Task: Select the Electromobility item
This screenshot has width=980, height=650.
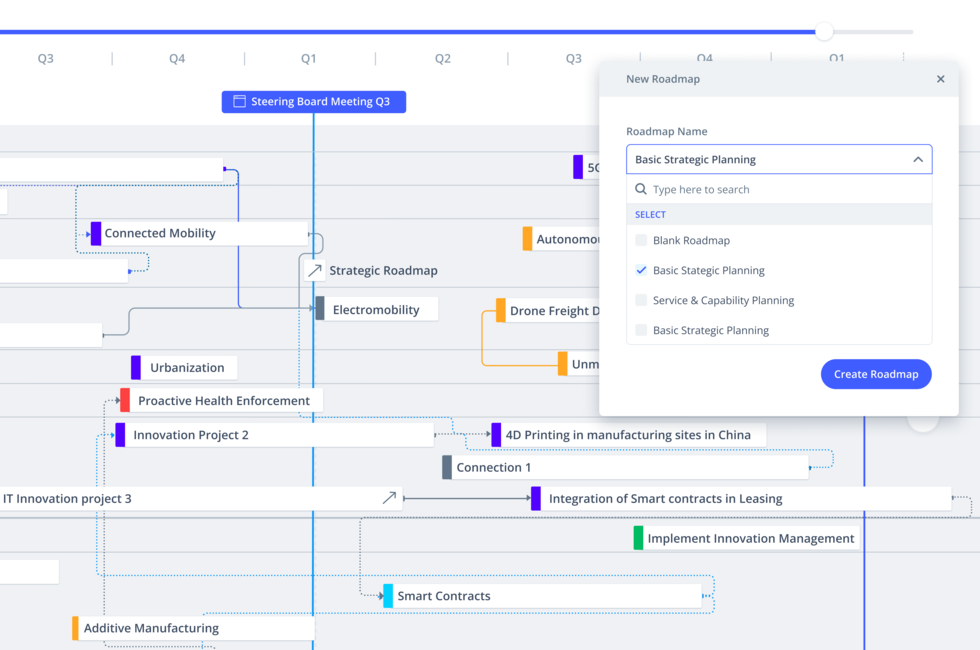Action: coord(377,309)
